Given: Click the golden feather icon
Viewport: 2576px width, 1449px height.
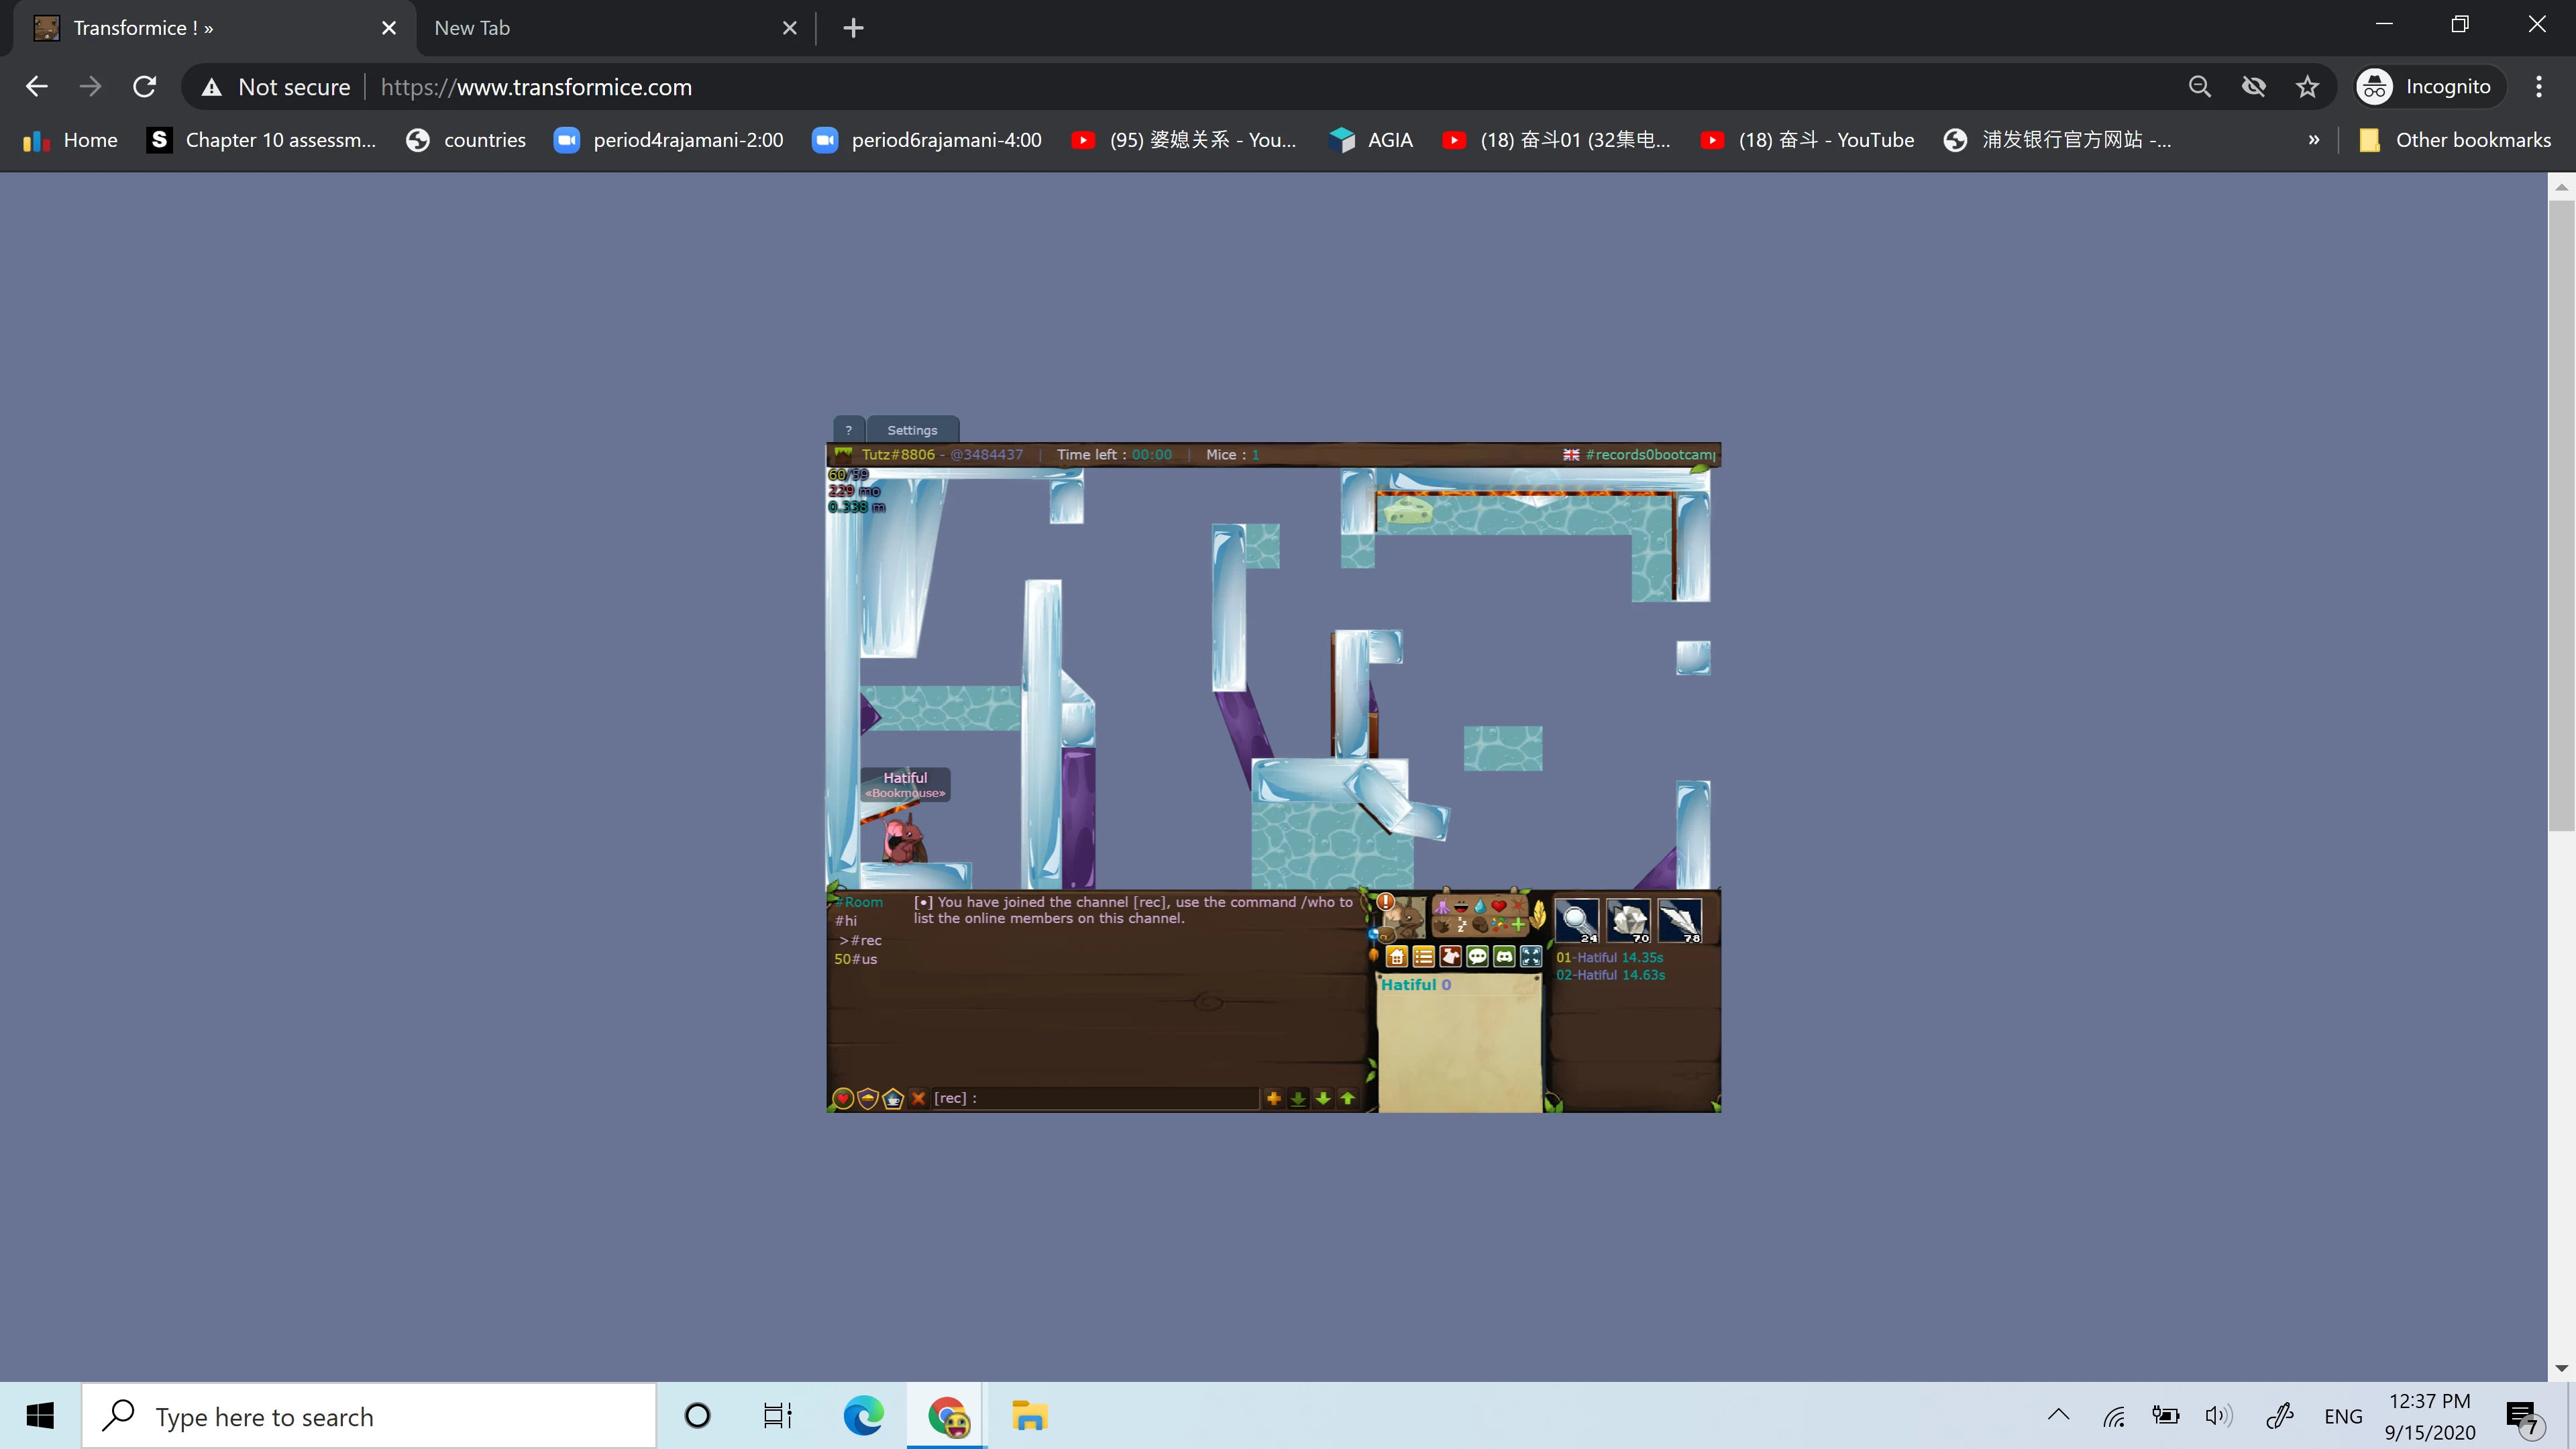Looking at the screenshot, I should [x=1538, y=914].
